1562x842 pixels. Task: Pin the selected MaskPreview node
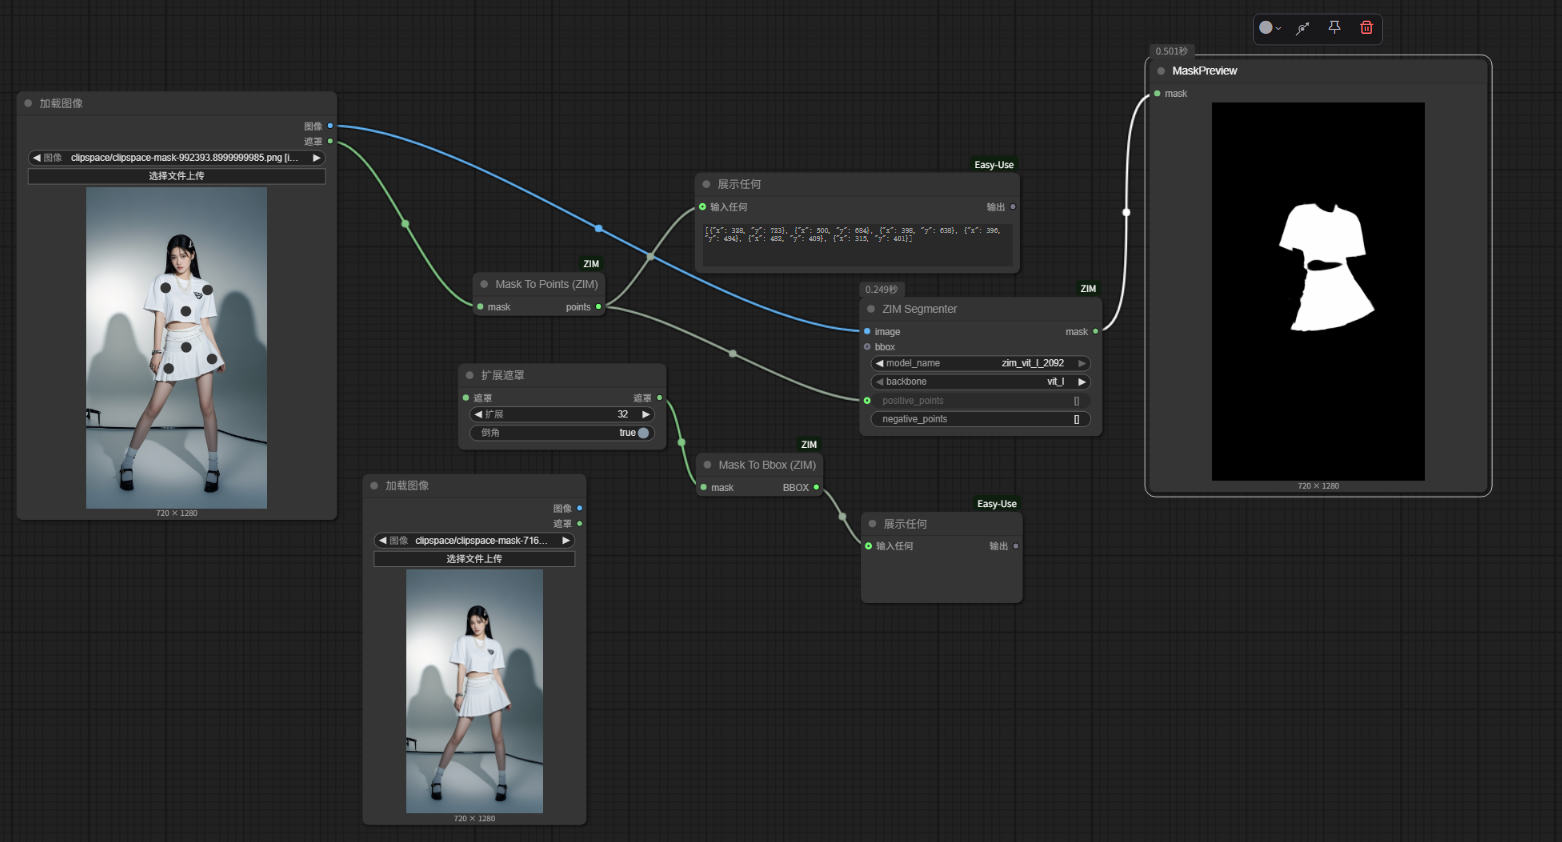point(1334,28)
